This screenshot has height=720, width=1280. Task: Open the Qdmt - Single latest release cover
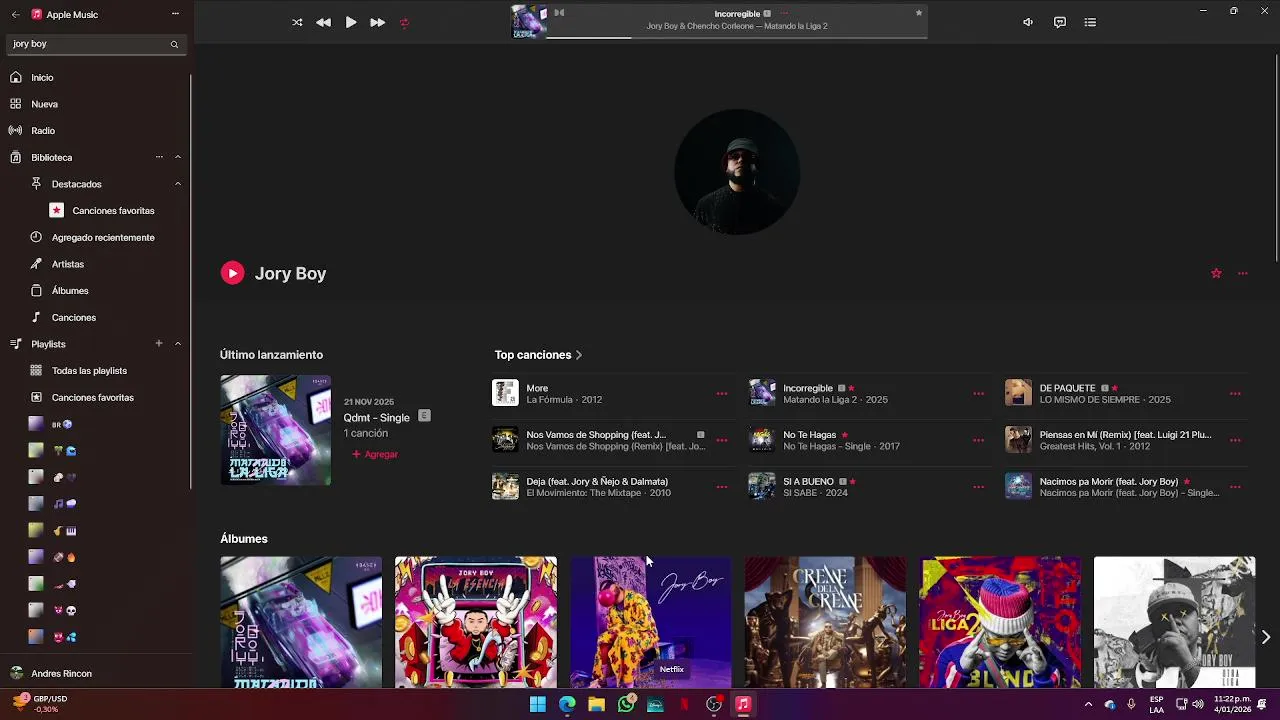click(x=275, y=430)
